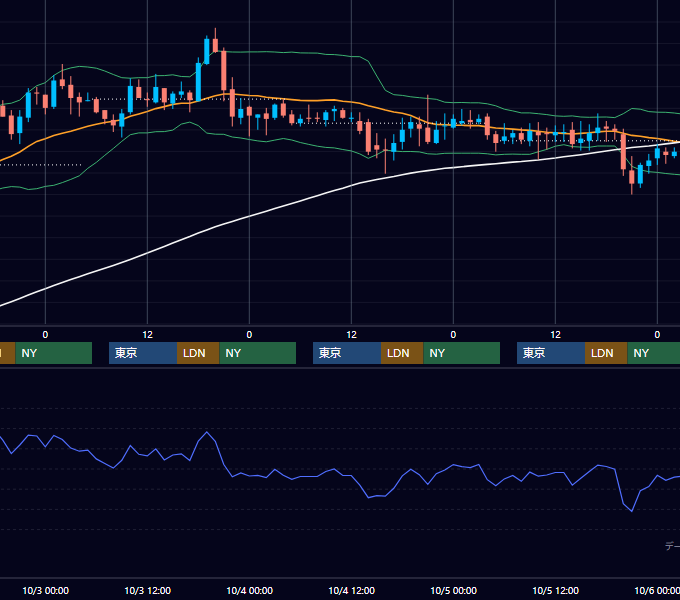
Task: Click hour label 0 above 10/5 00:00
Action: pyautogui.click(x=453, y=335)
